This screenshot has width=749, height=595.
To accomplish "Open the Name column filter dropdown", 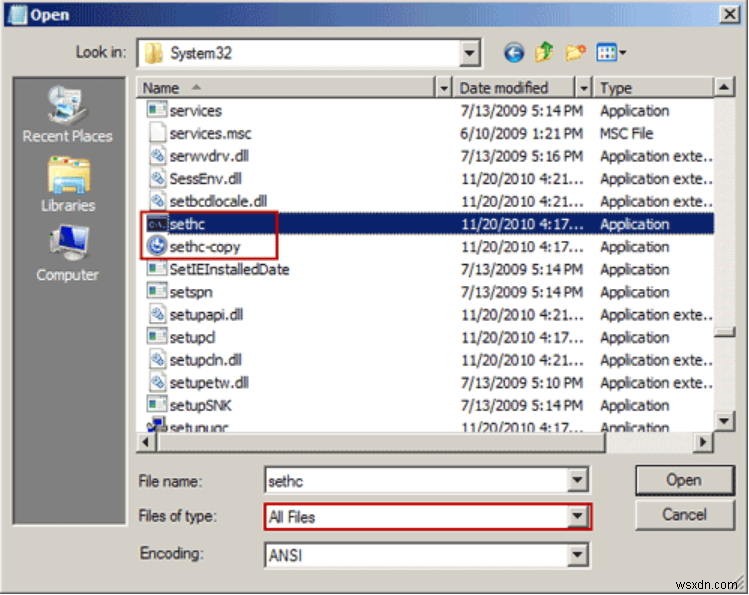I will click(x=443, y=88).
